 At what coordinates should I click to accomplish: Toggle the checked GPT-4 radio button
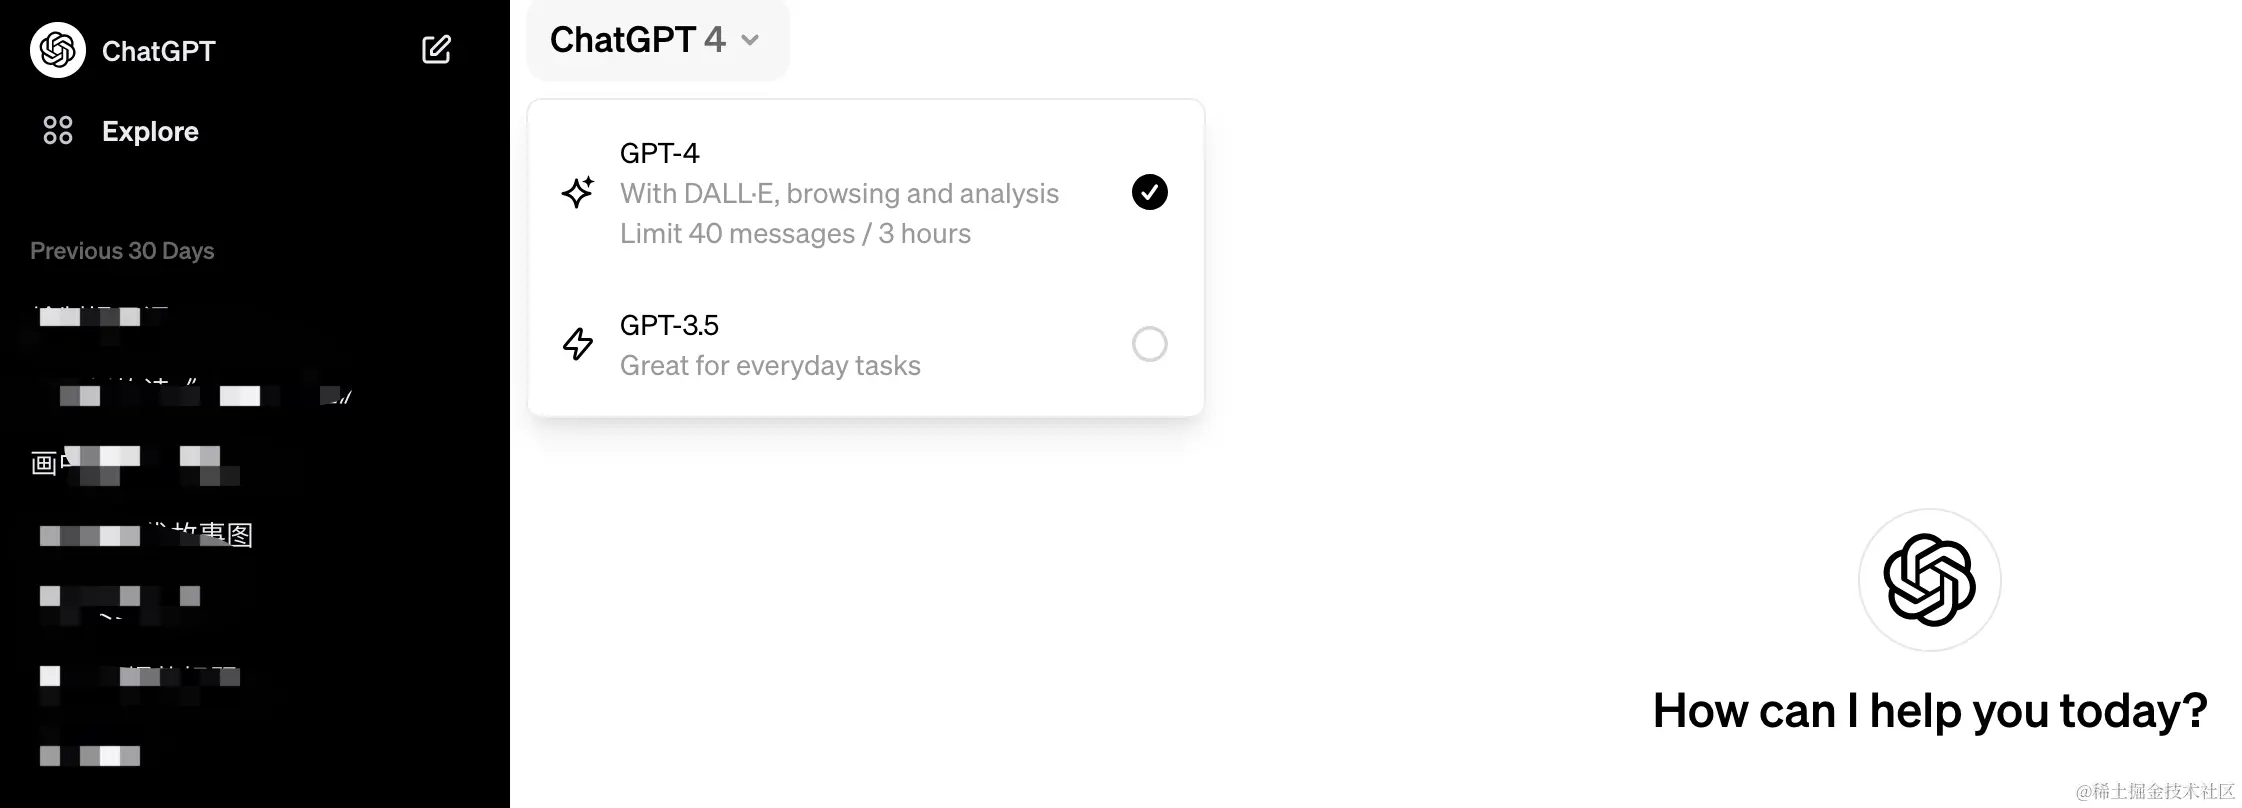pyautogui.click(x=1149, y=192)
